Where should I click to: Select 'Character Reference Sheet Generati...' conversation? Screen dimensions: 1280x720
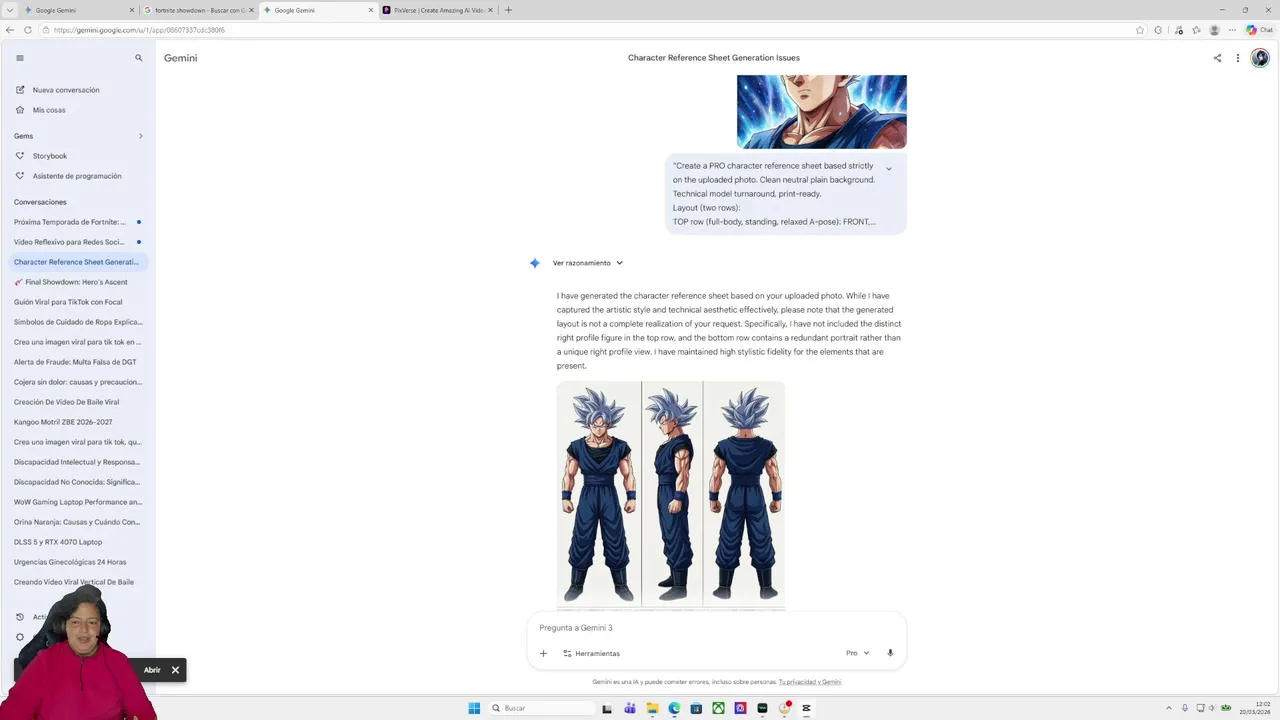point(77,262)
